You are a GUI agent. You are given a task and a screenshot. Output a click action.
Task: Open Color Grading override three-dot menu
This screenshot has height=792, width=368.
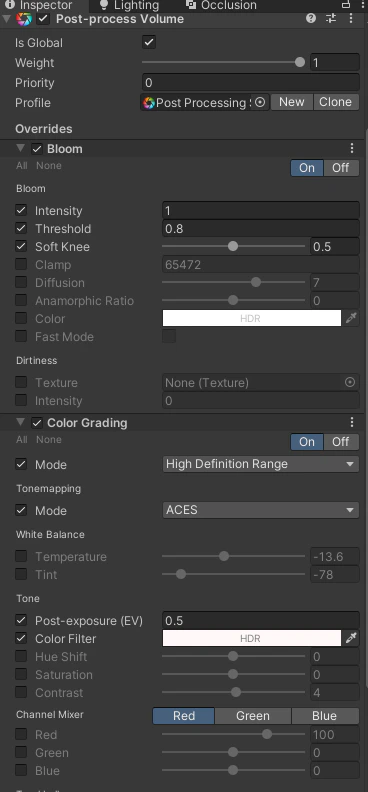(352, 422)
